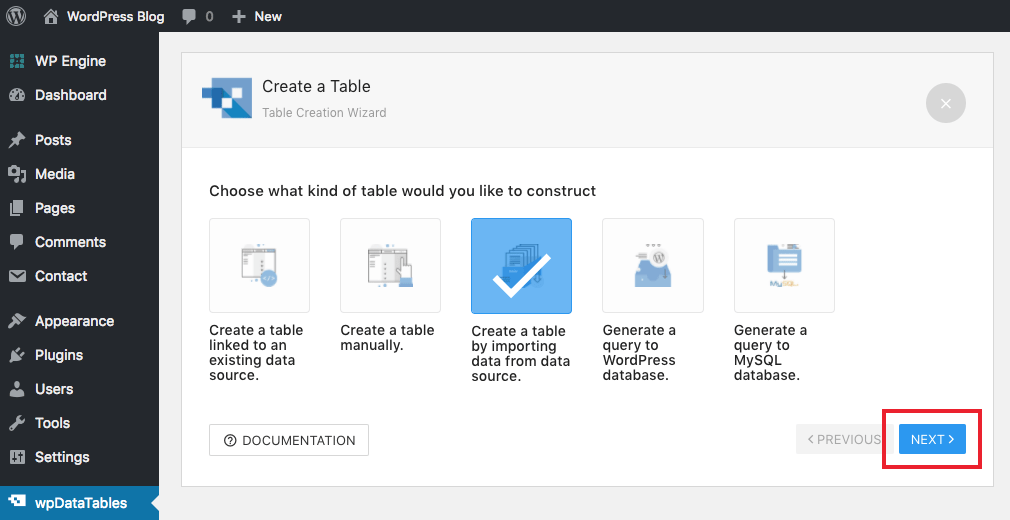1010x520 pixels.
Task: Click the 'Create a Table' heading
Action: [316, 86]
